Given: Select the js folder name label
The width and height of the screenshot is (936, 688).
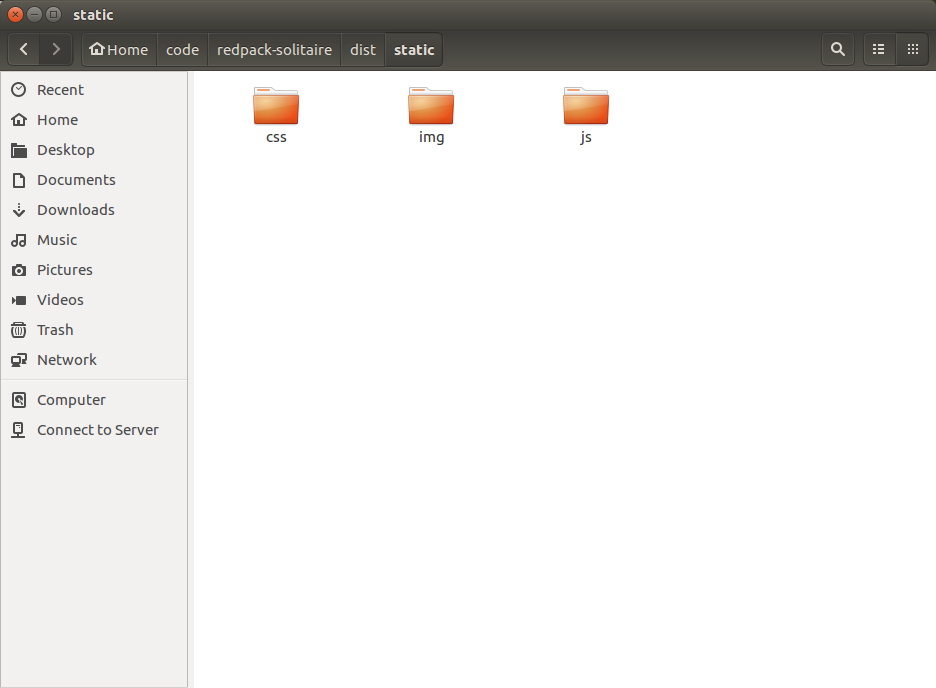Looking at the screenshot, I should coord(586,138).
